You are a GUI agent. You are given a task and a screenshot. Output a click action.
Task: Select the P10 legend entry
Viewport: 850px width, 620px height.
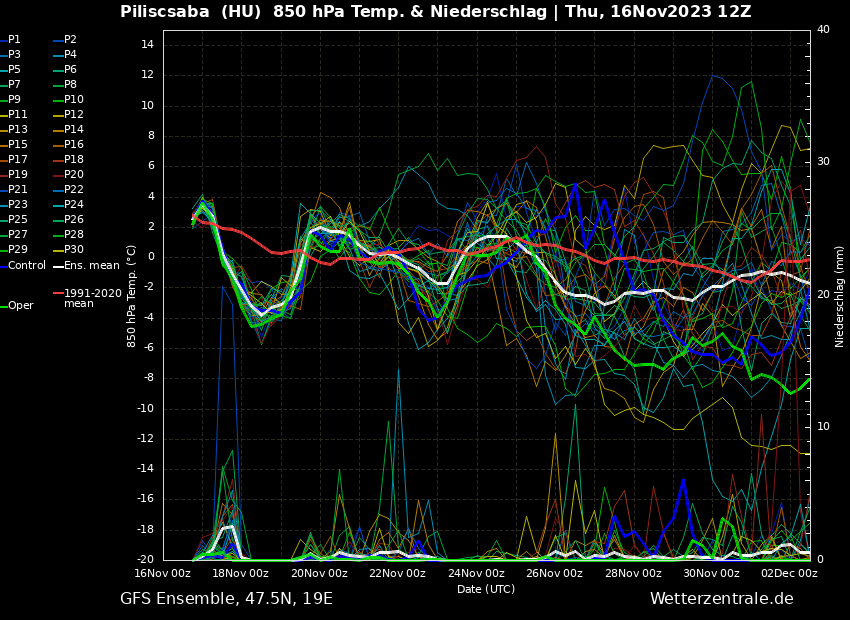click(x=74, y=100)
